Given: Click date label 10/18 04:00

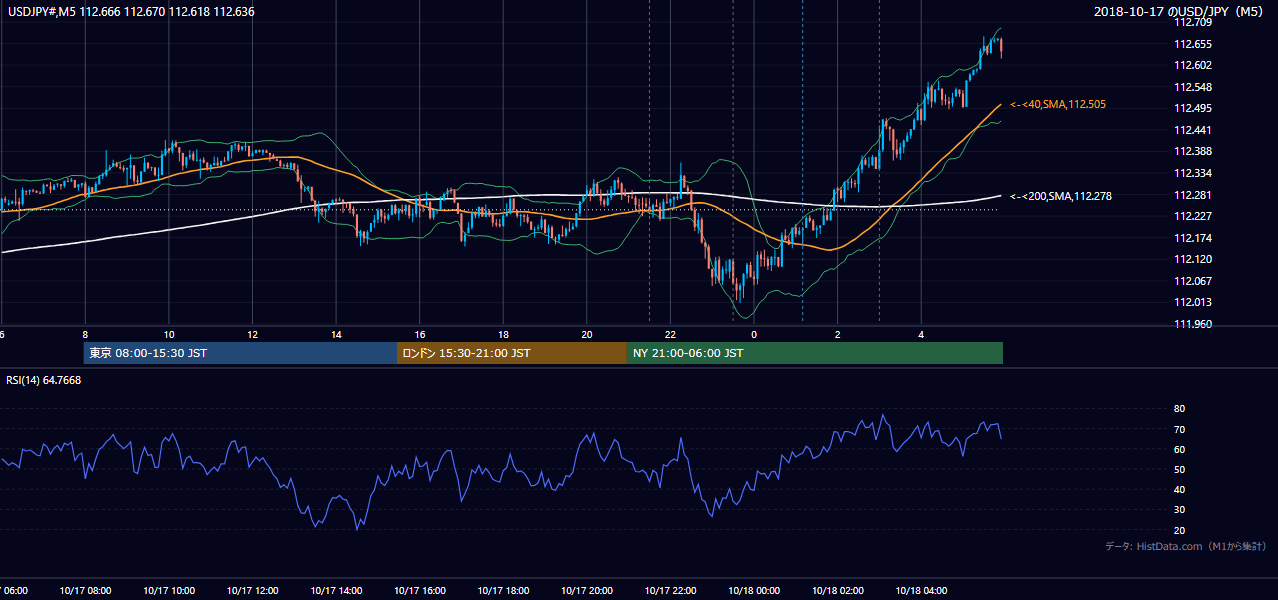Looking at the screenshot, I should click(x=921, y=591).
